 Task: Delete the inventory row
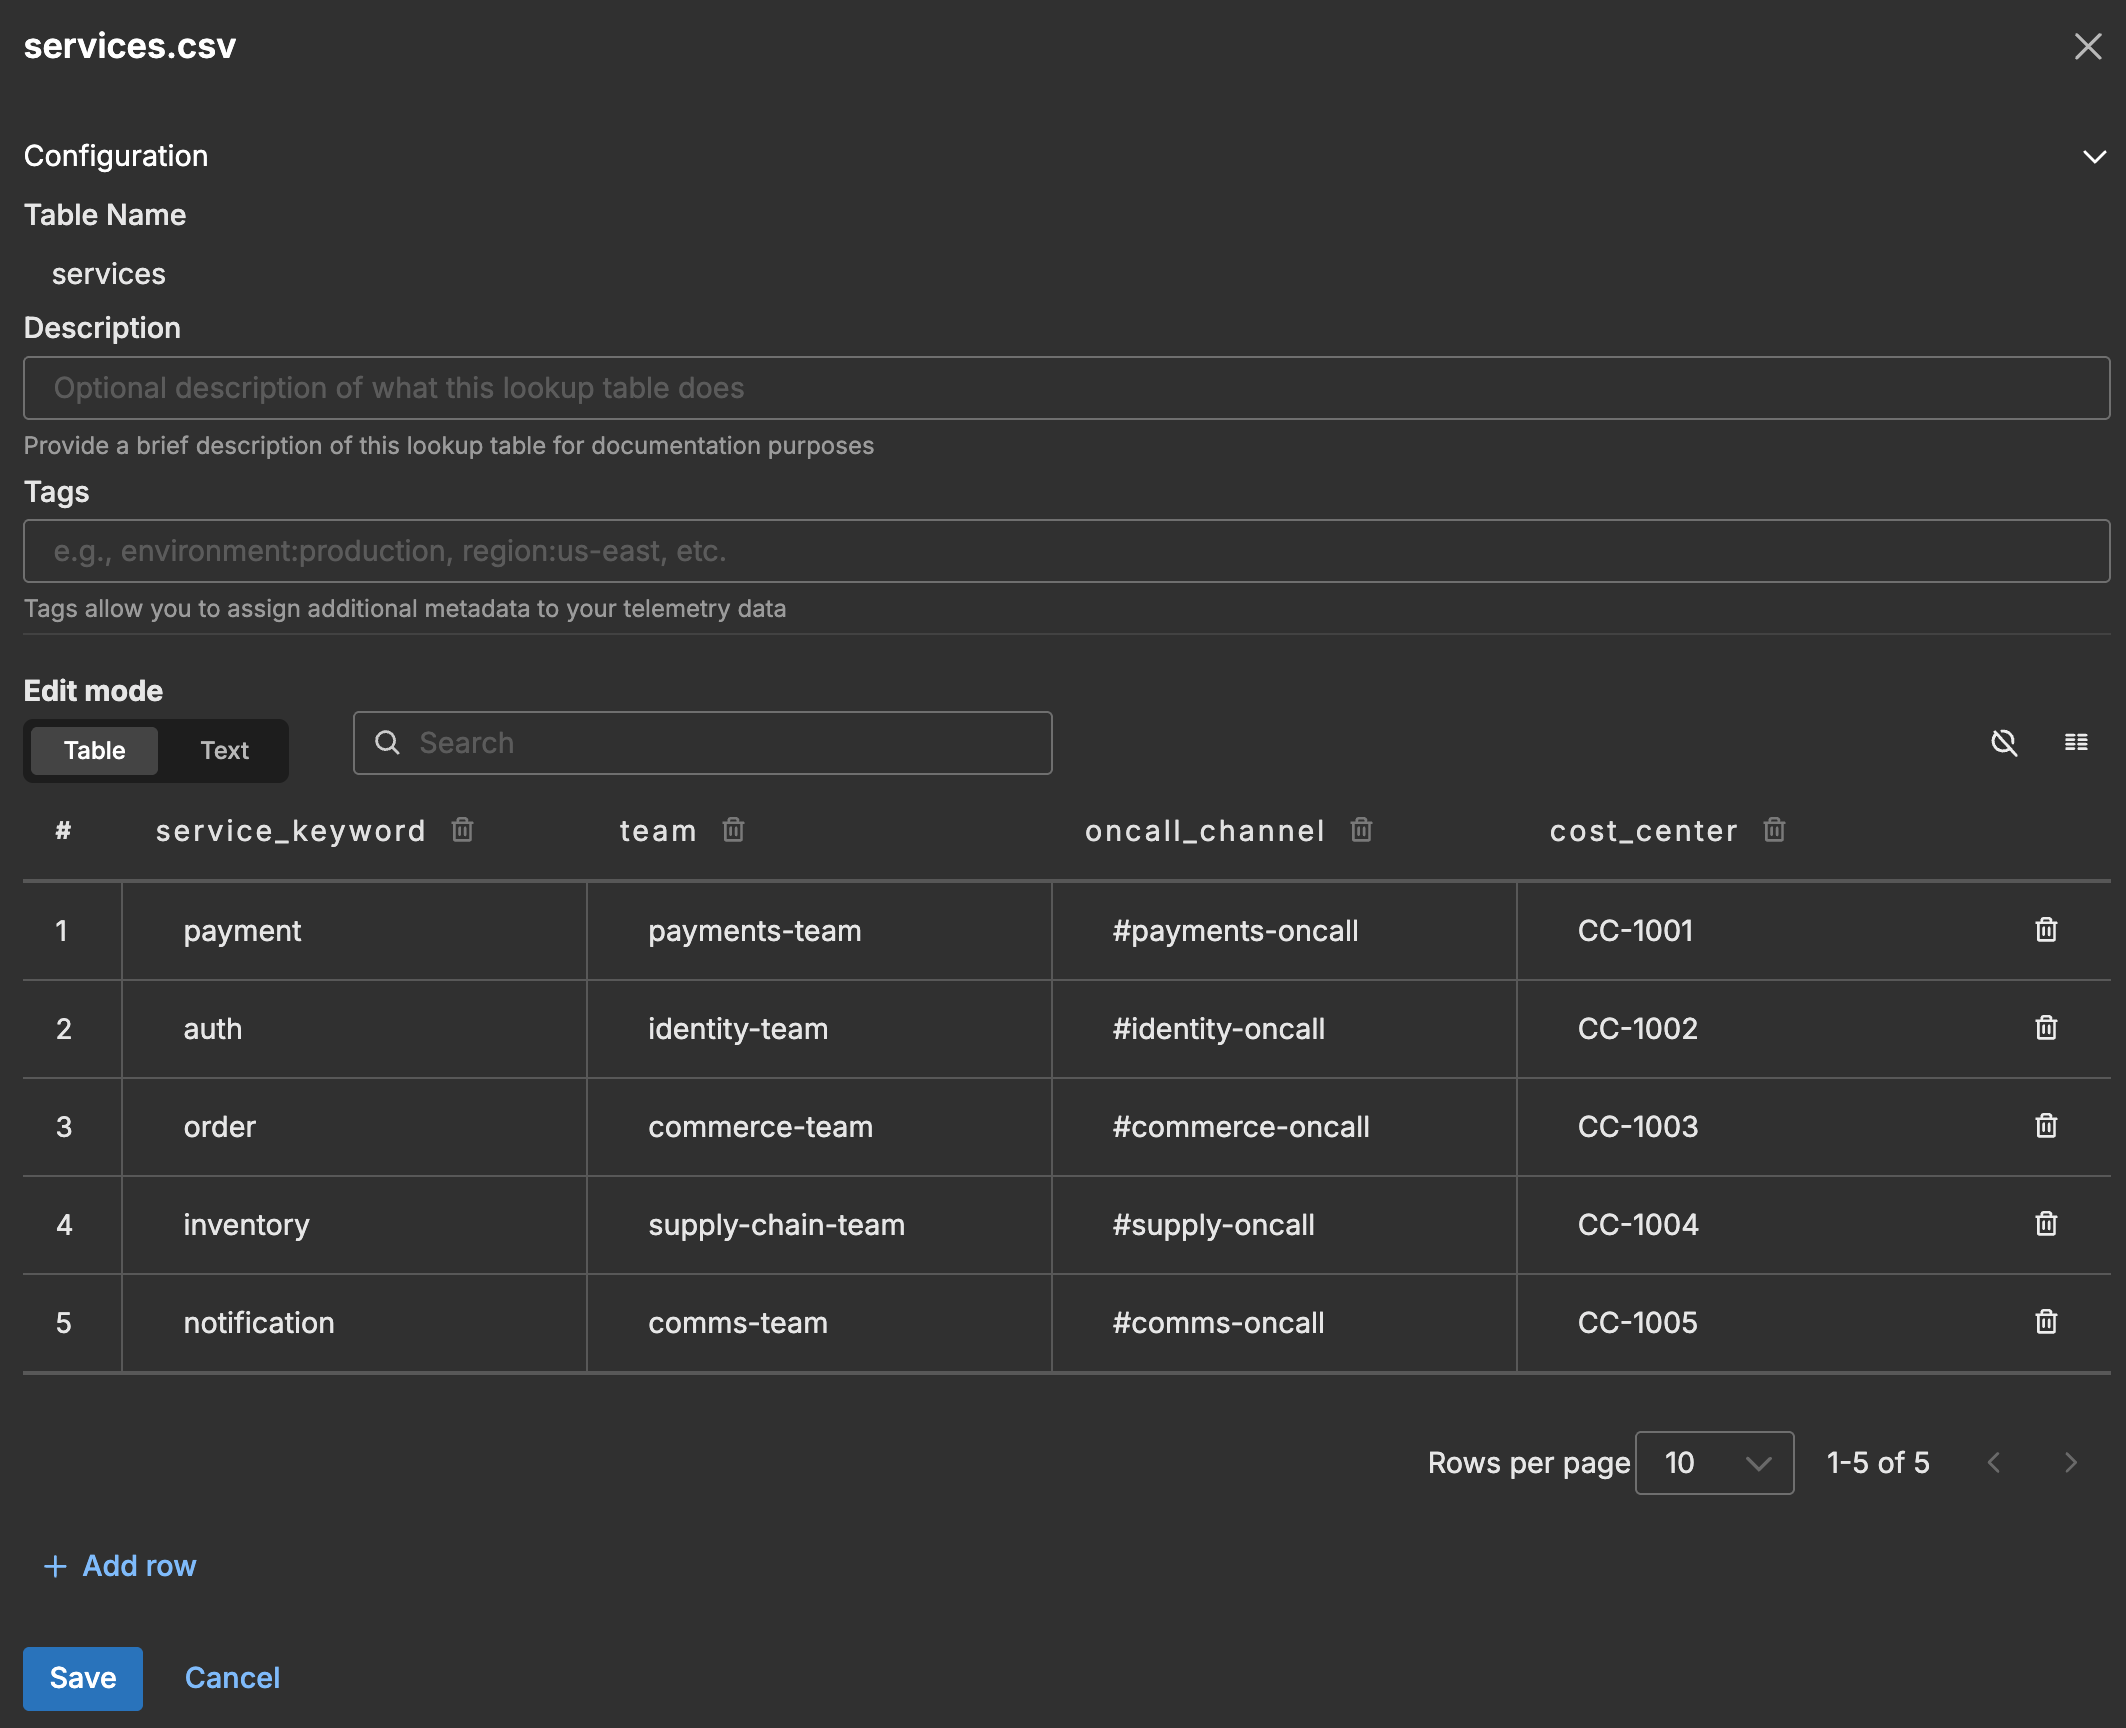tap(2046, 1224)
